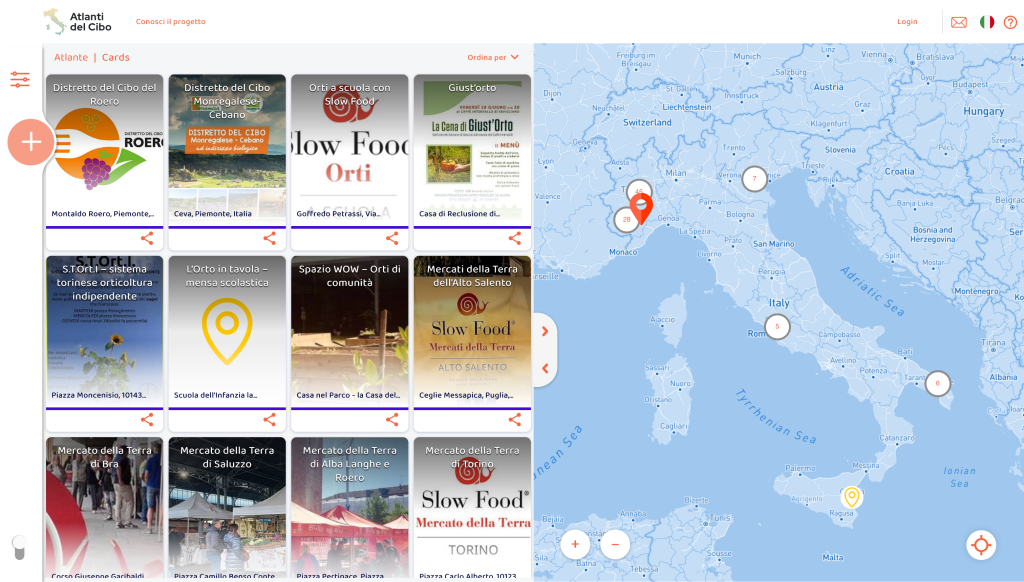This screenshot has width=1024, height=582.
Task: Open the cluster of 45 near Turin
Action: [x=639, y=189]
